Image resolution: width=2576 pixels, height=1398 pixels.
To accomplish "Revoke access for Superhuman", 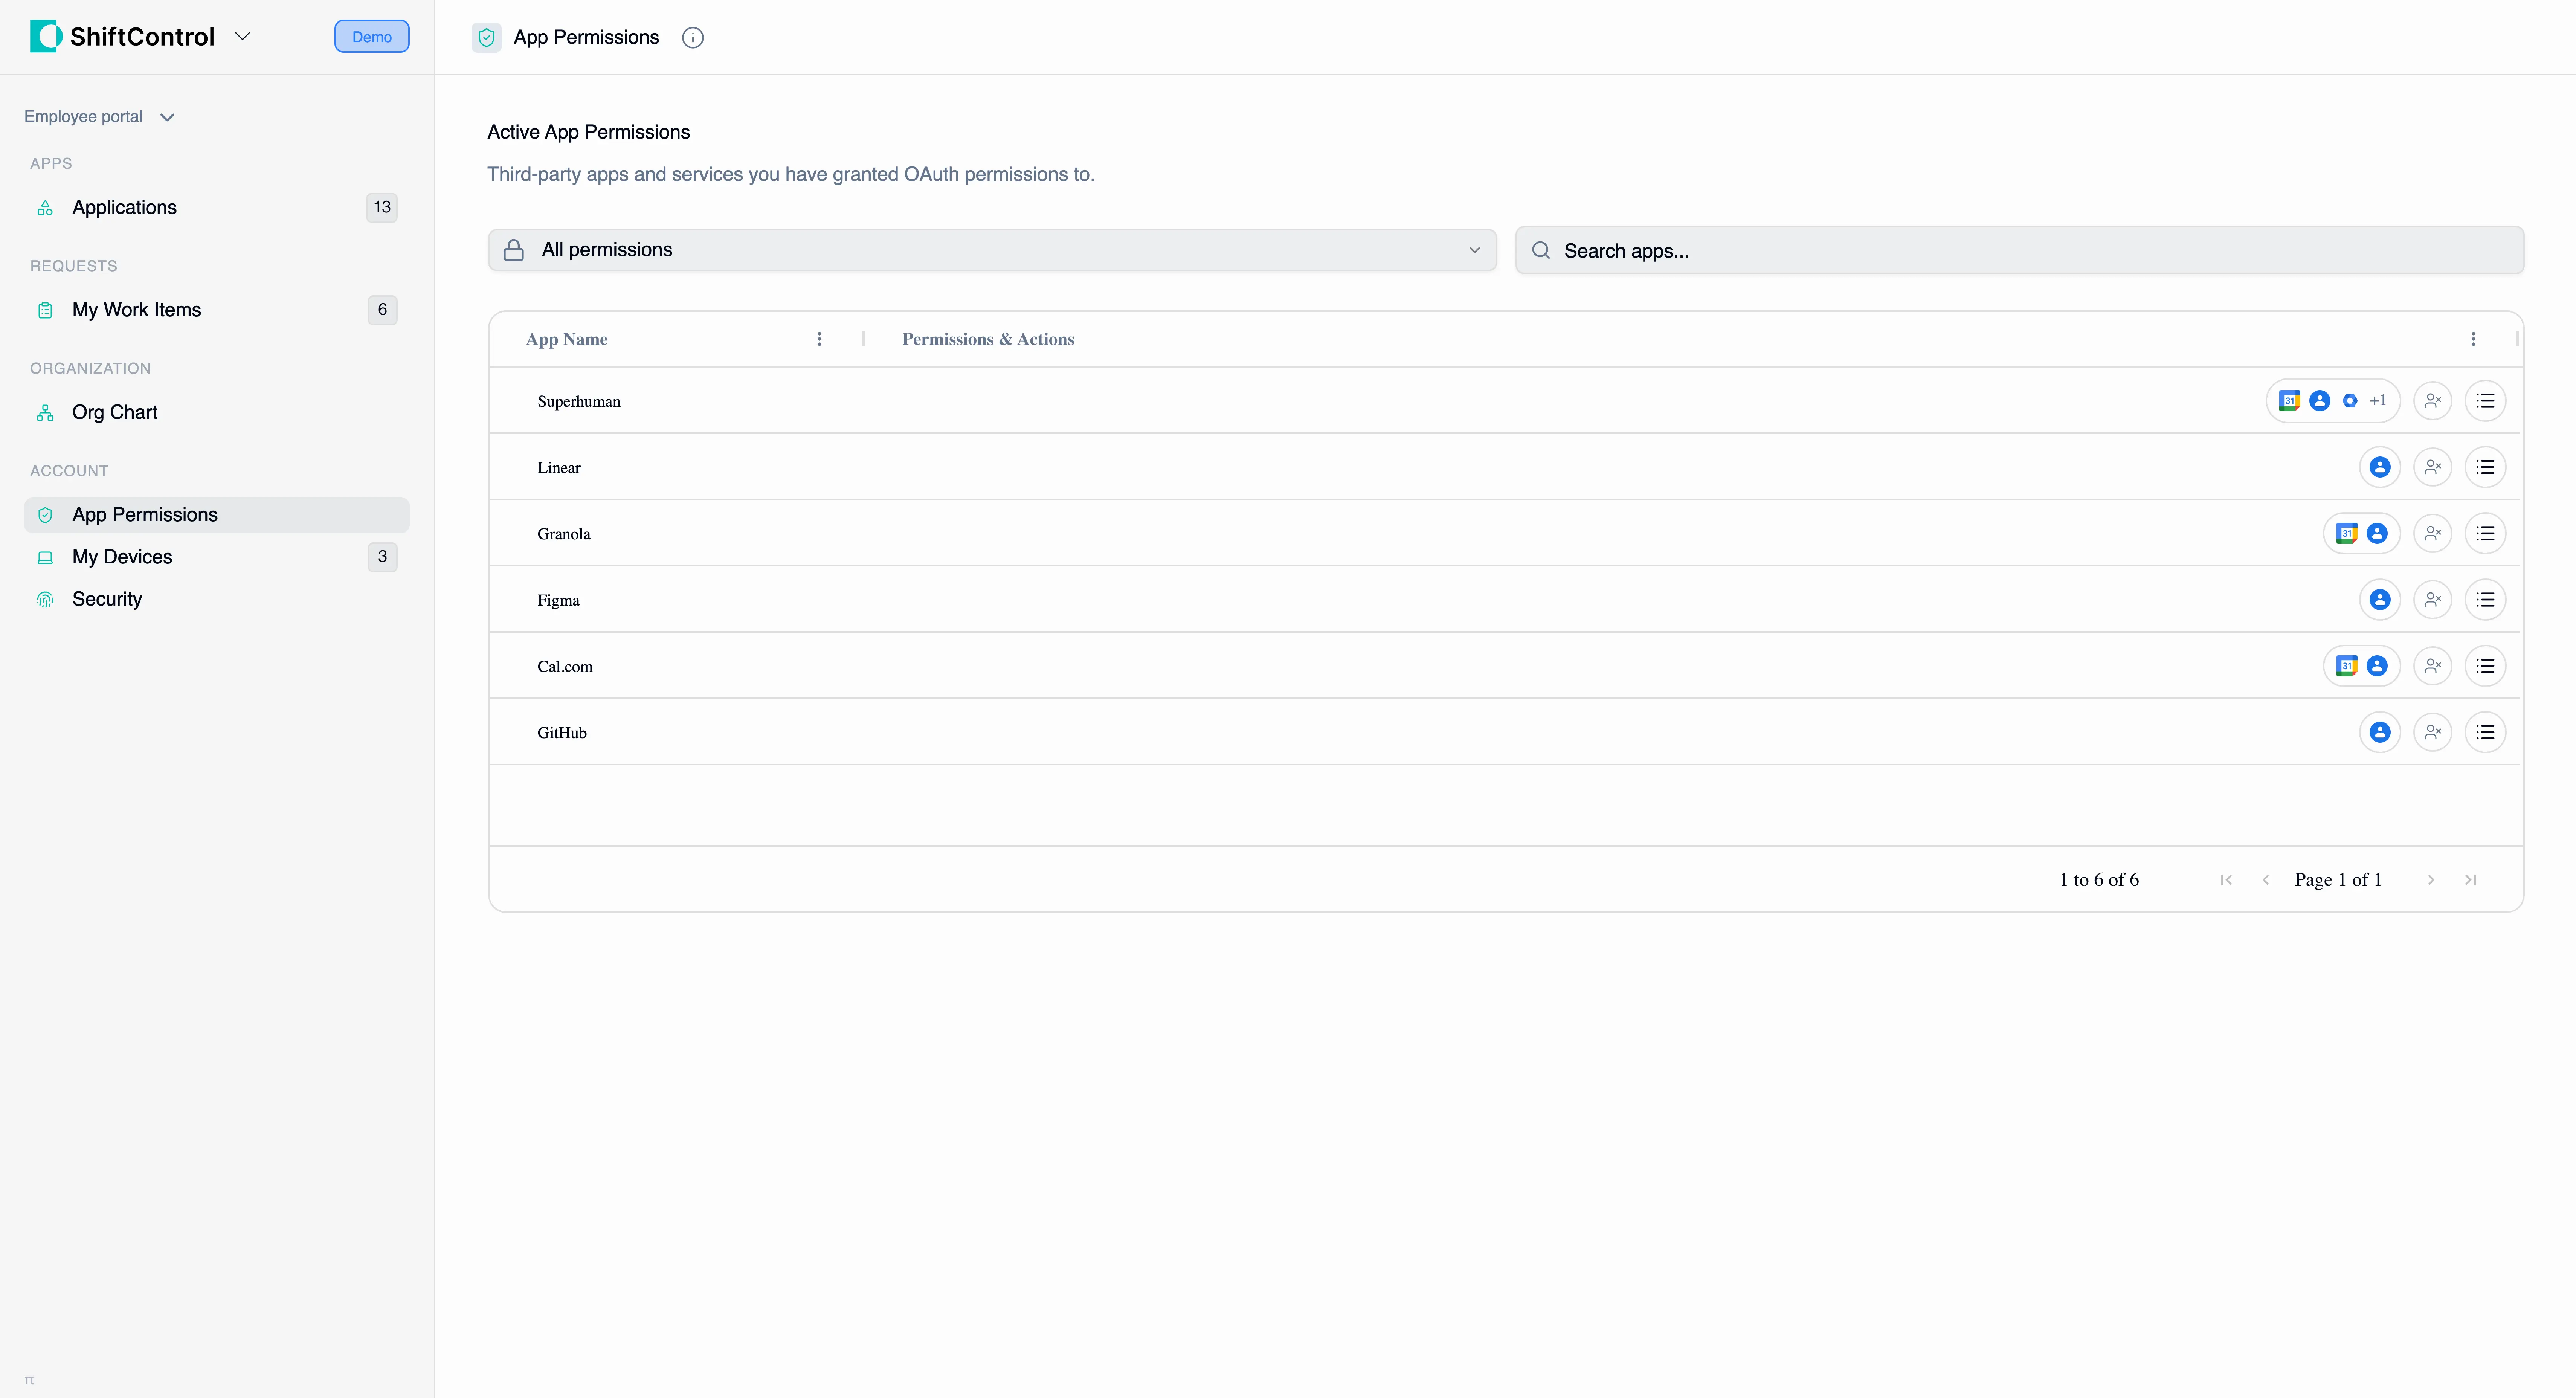I will coord(2433,401).
